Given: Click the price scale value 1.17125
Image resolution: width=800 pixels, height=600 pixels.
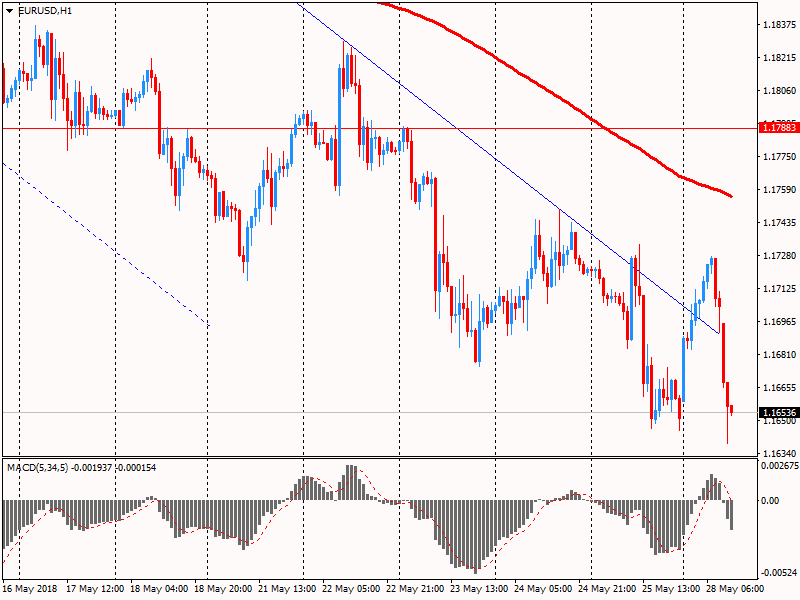Looking at the screenshot, I should pos(779,289).
